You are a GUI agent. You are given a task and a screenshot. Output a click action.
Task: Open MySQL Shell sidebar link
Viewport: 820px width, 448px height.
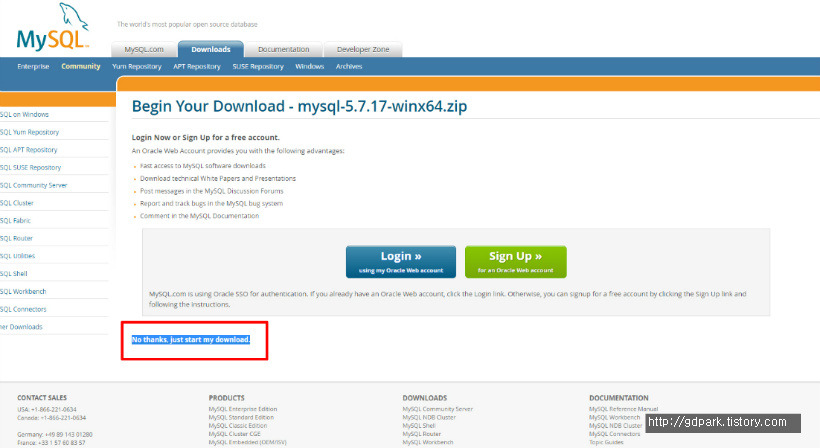[x=14, y=274]
